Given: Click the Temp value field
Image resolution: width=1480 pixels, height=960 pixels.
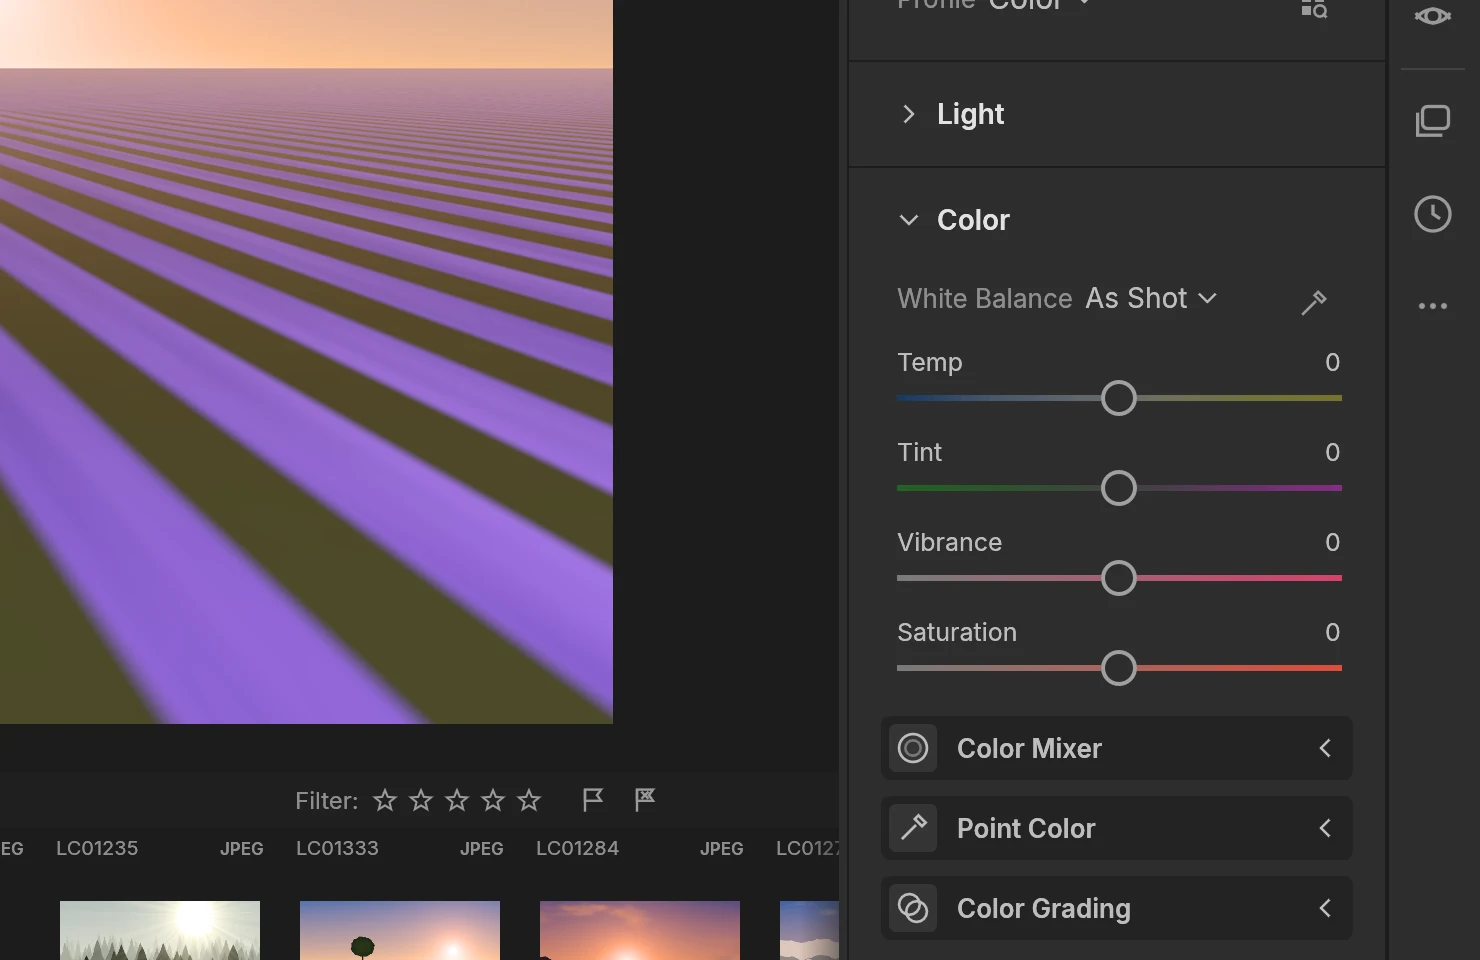Looking at the screenshot, I should (x=1332, y=362).
